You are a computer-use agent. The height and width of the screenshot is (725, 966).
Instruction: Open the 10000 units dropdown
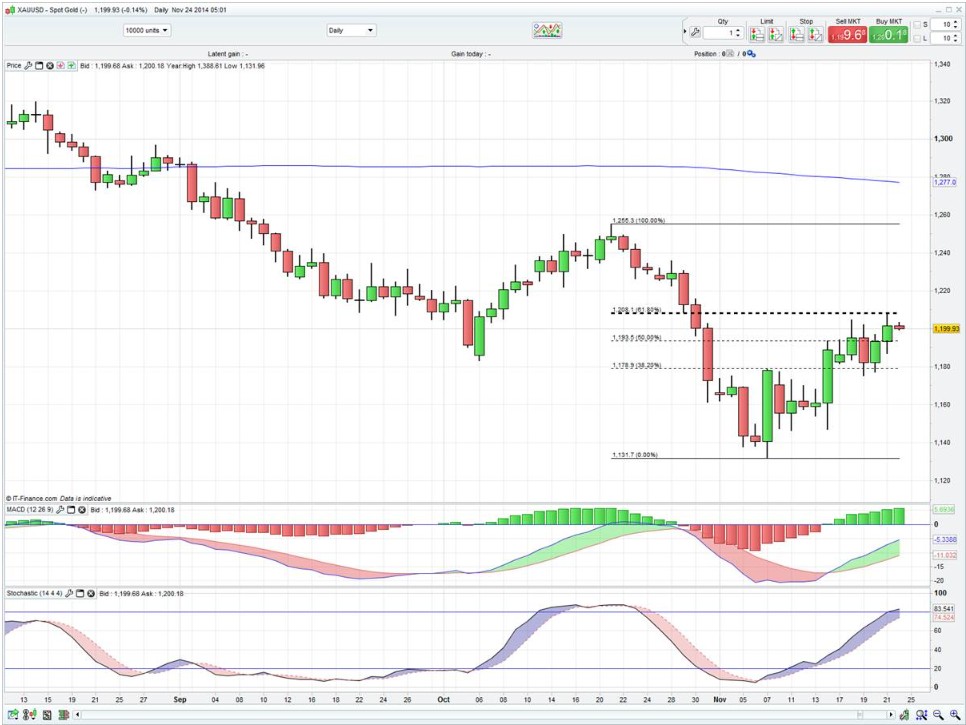[x=147, y=30]
